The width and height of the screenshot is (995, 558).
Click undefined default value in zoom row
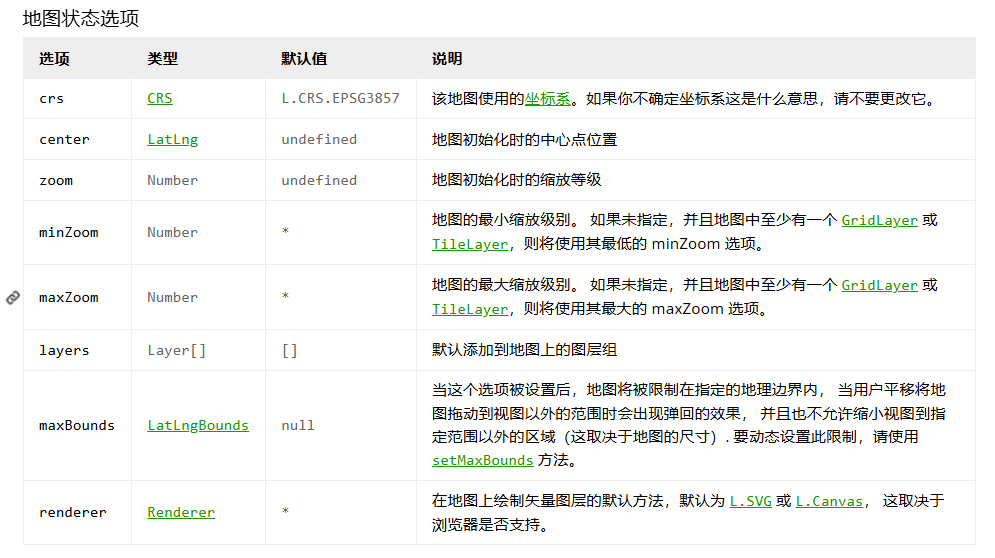[319, 180]
